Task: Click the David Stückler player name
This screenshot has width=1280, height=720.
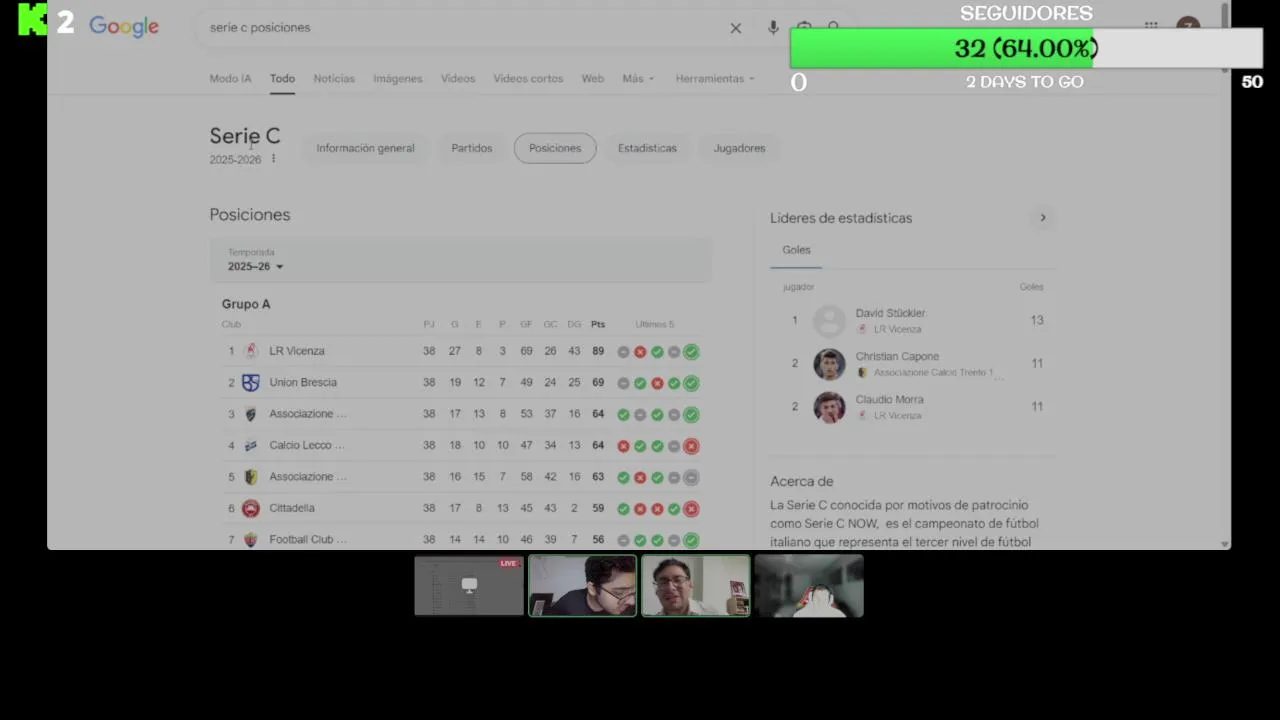Action: click(x=890, y=313)
